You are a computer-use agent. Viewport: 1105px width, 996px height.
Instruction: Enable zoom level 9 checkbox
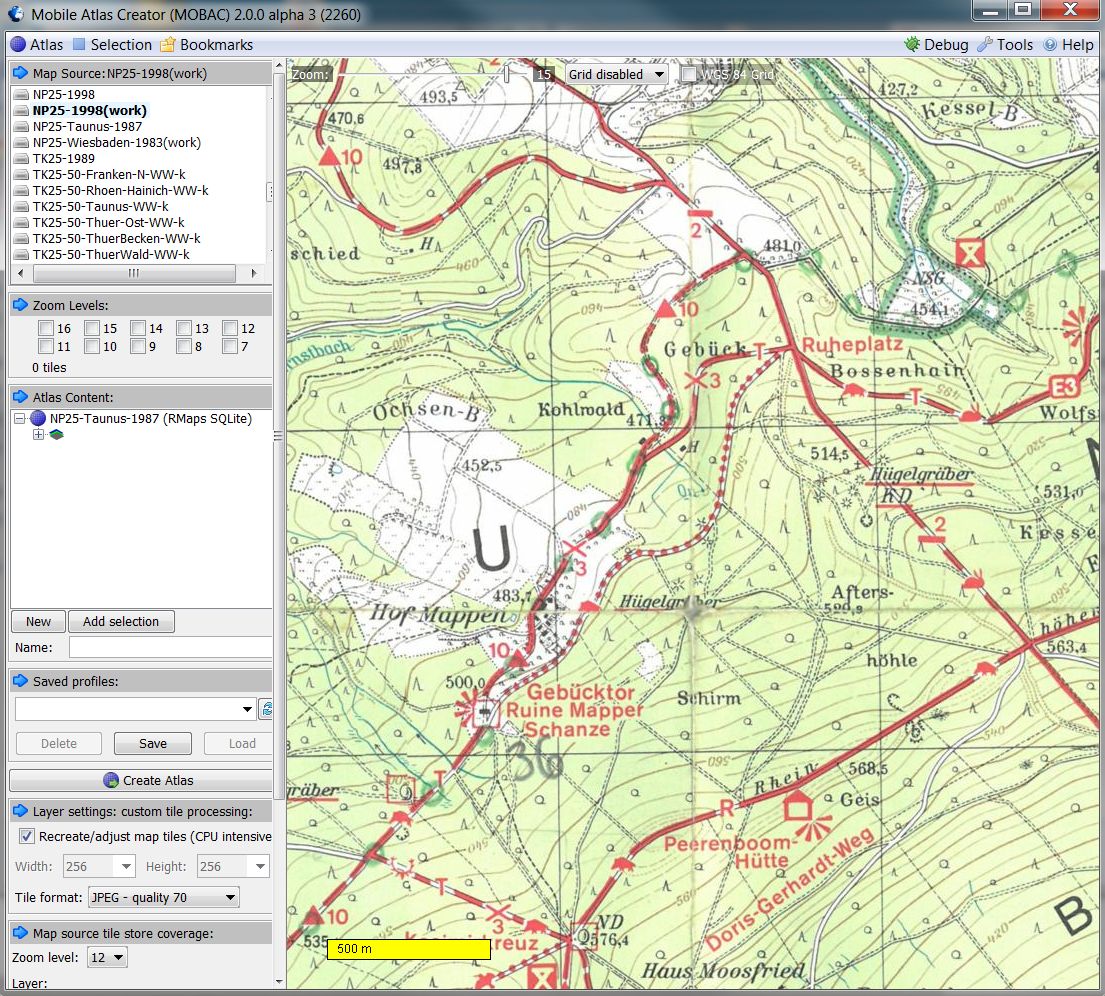138,346
